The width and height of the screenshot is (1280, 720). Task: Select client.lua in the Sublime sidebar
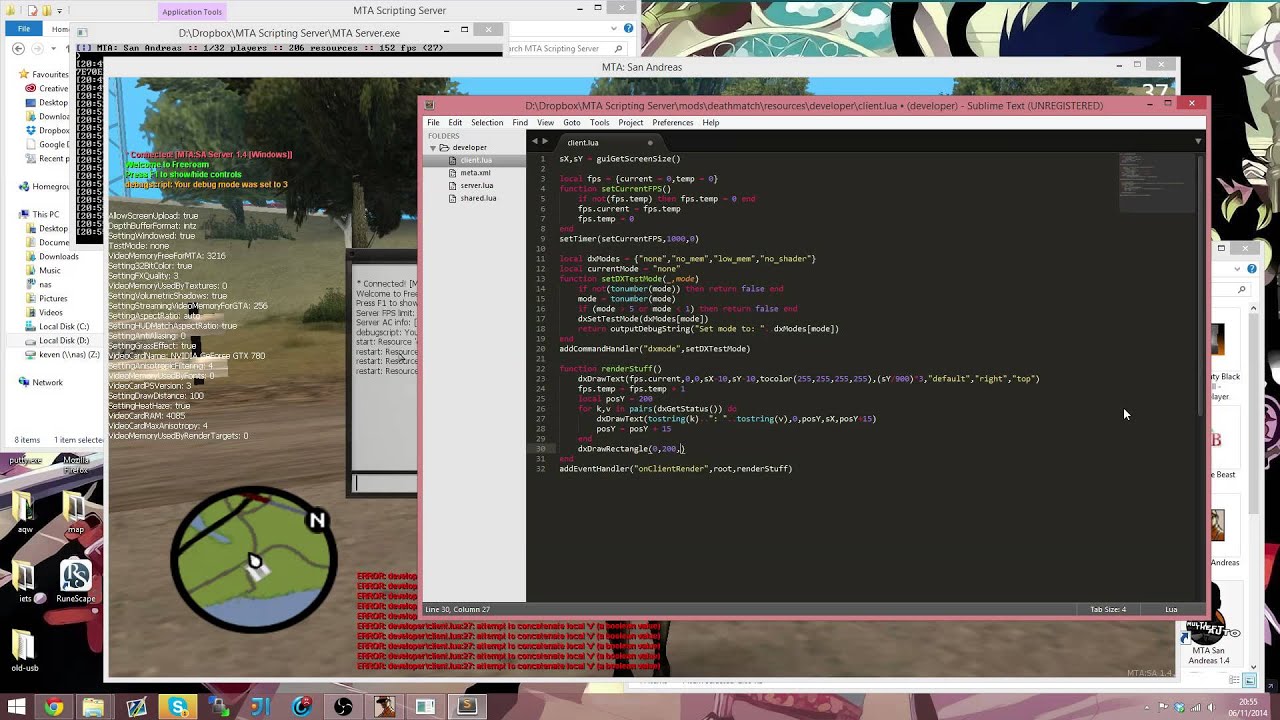pyautogui.click(x=476, y=160)
